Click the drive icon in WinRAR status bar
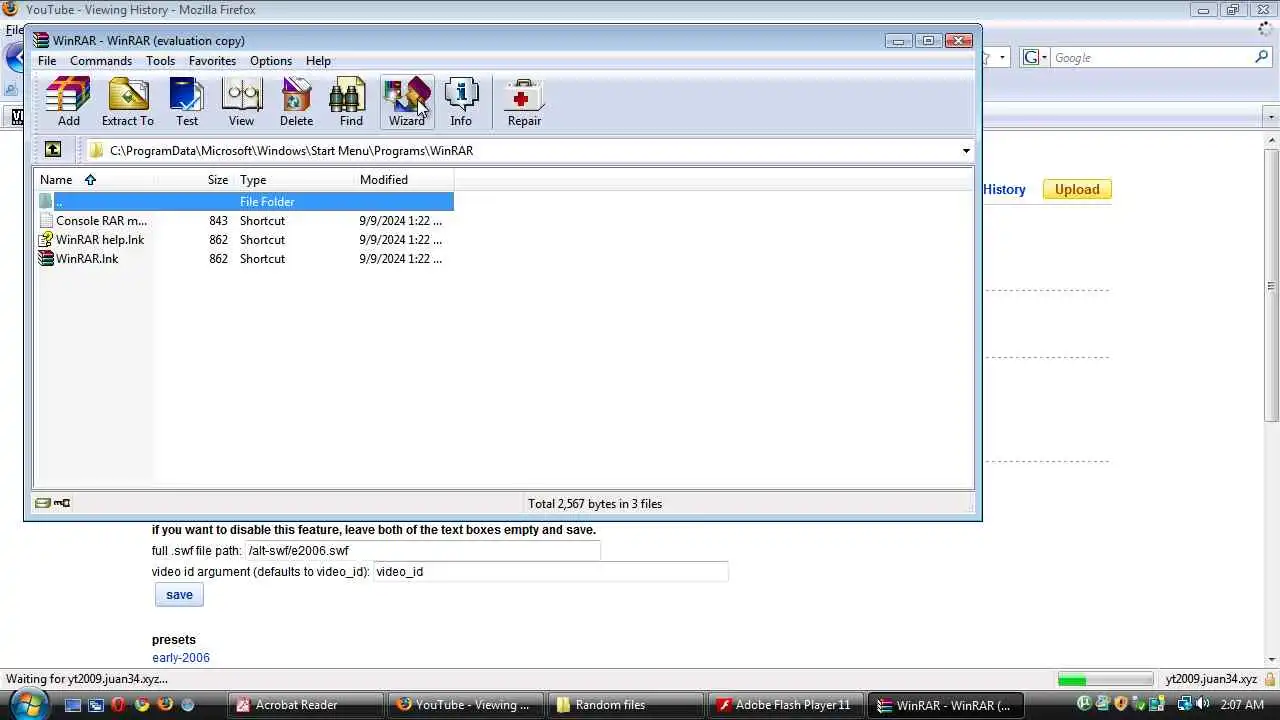1280x720 pixels. click(43, 503)
